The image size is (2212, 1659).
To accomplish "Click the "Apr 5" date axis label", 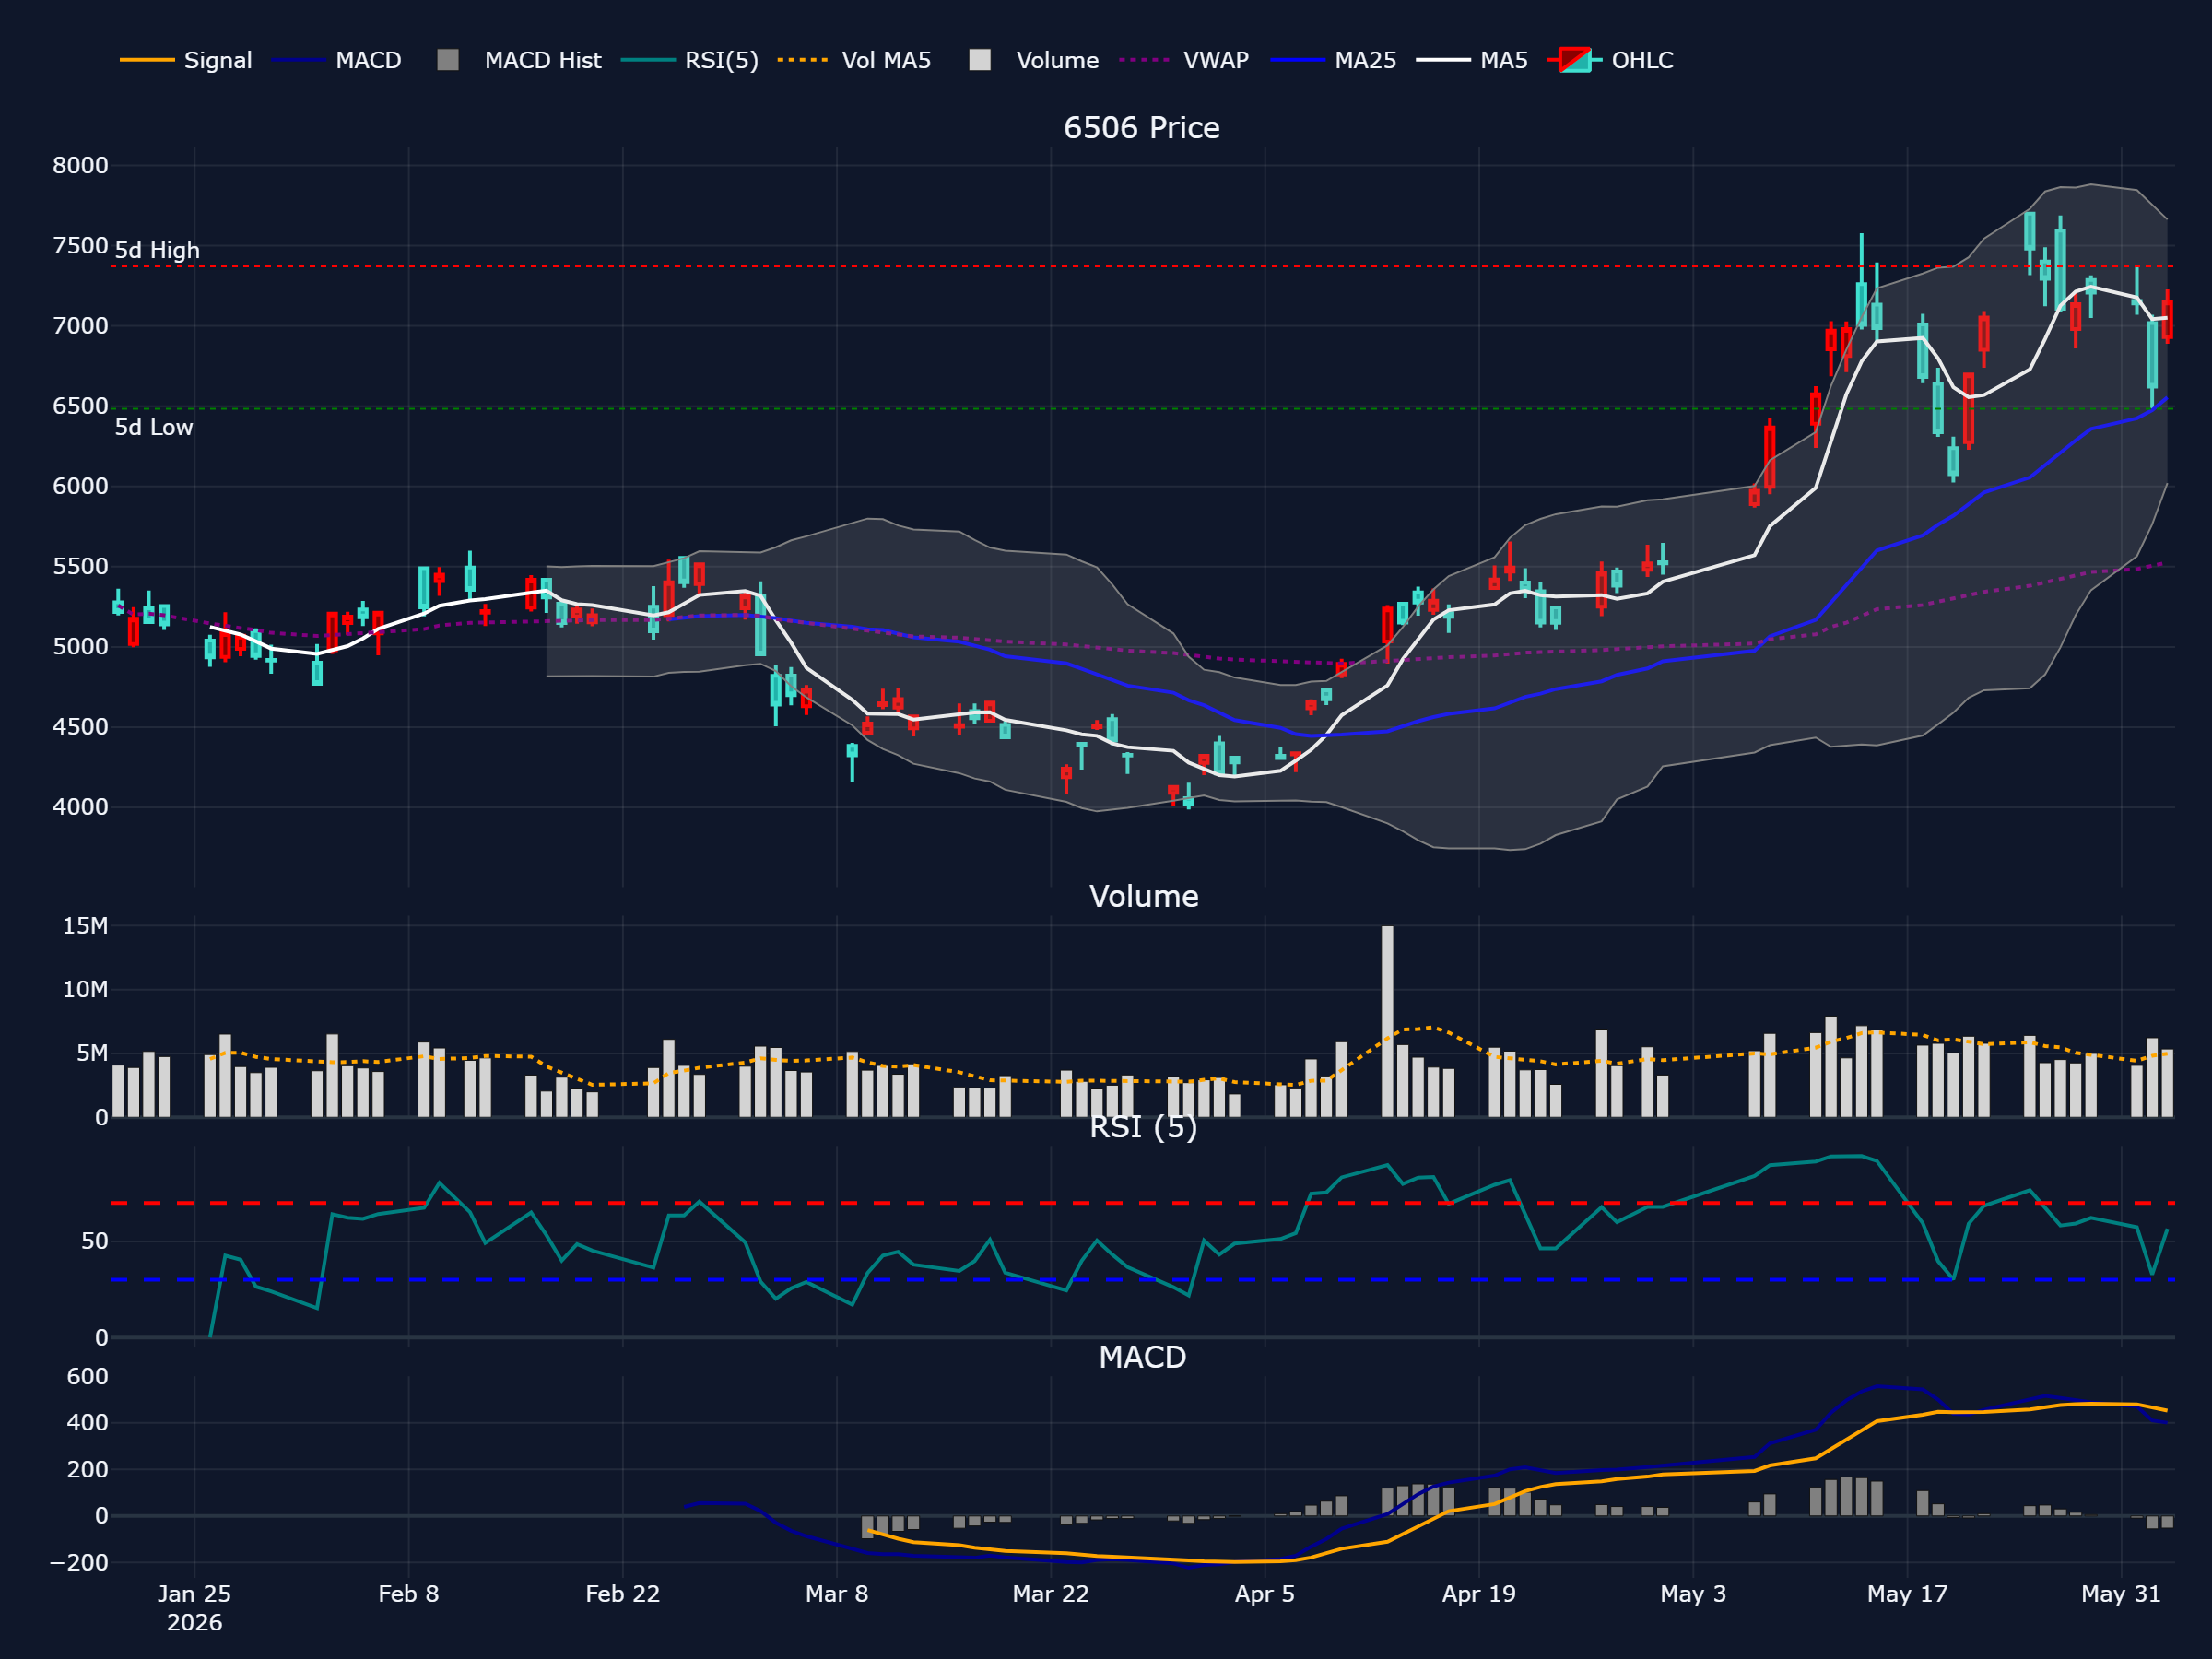I will point(1265,1594).
